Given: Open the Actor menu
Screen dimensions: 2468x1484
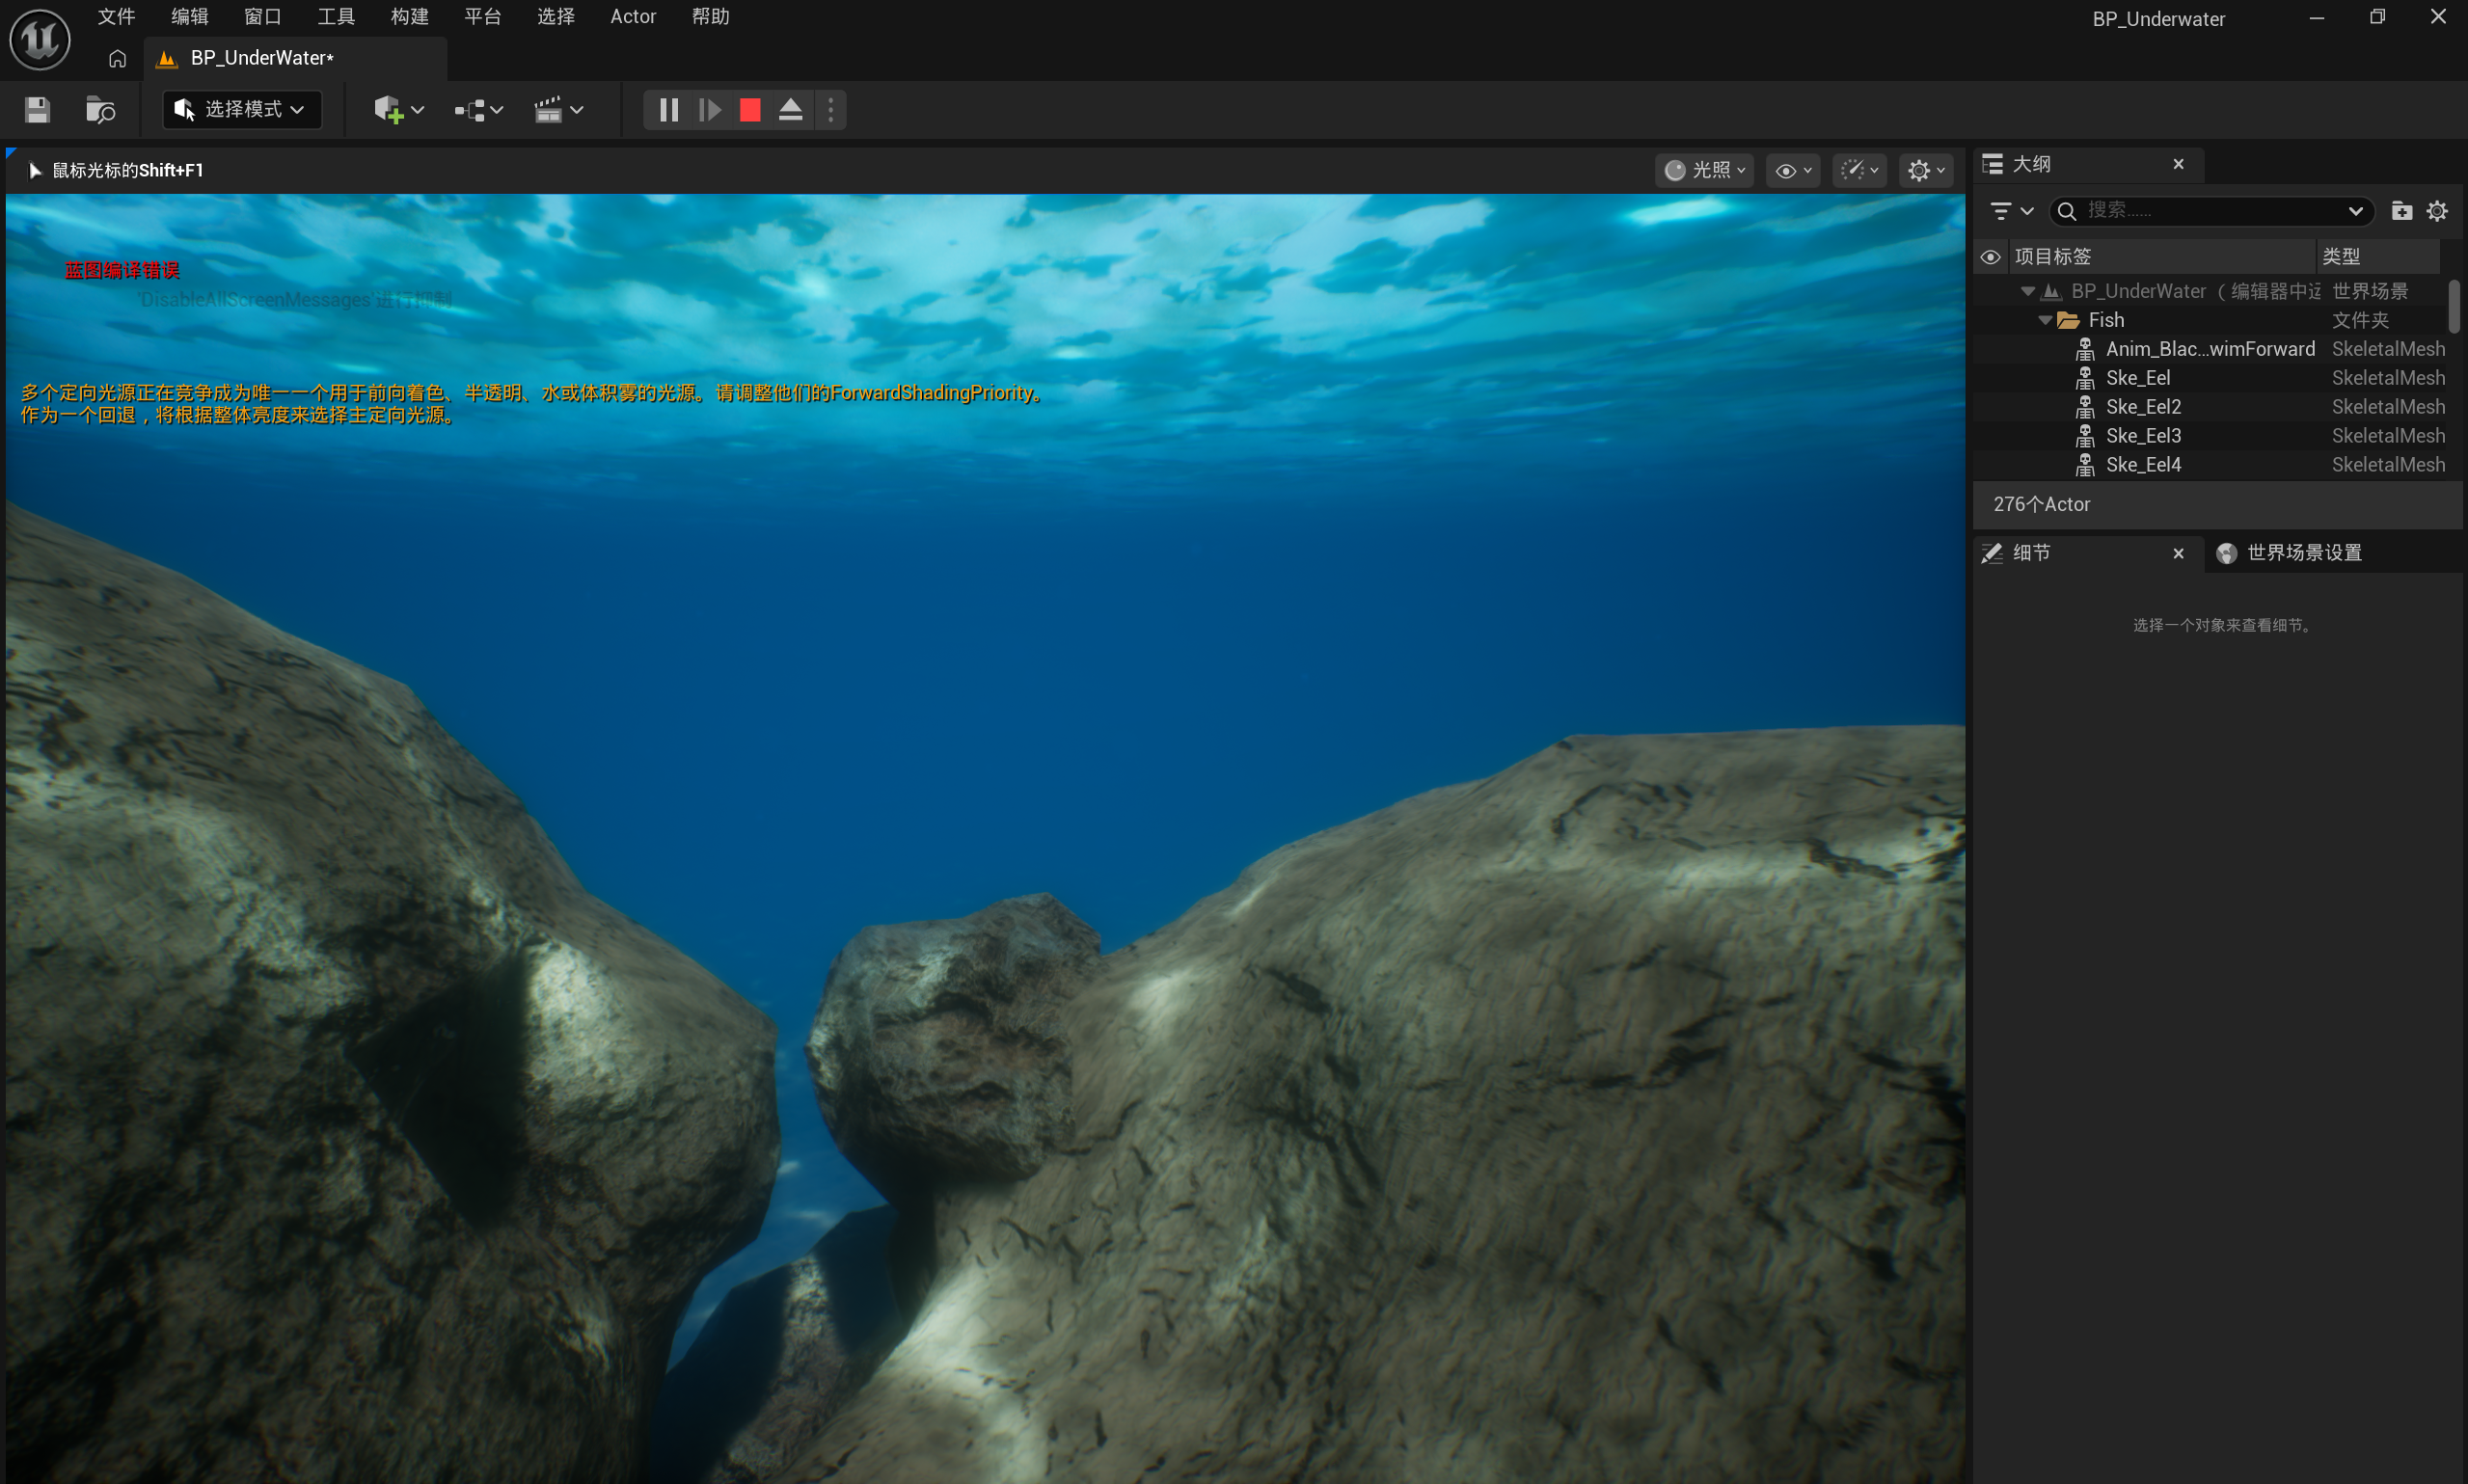Looking at the screenshot, I should [x=633, y=17].
